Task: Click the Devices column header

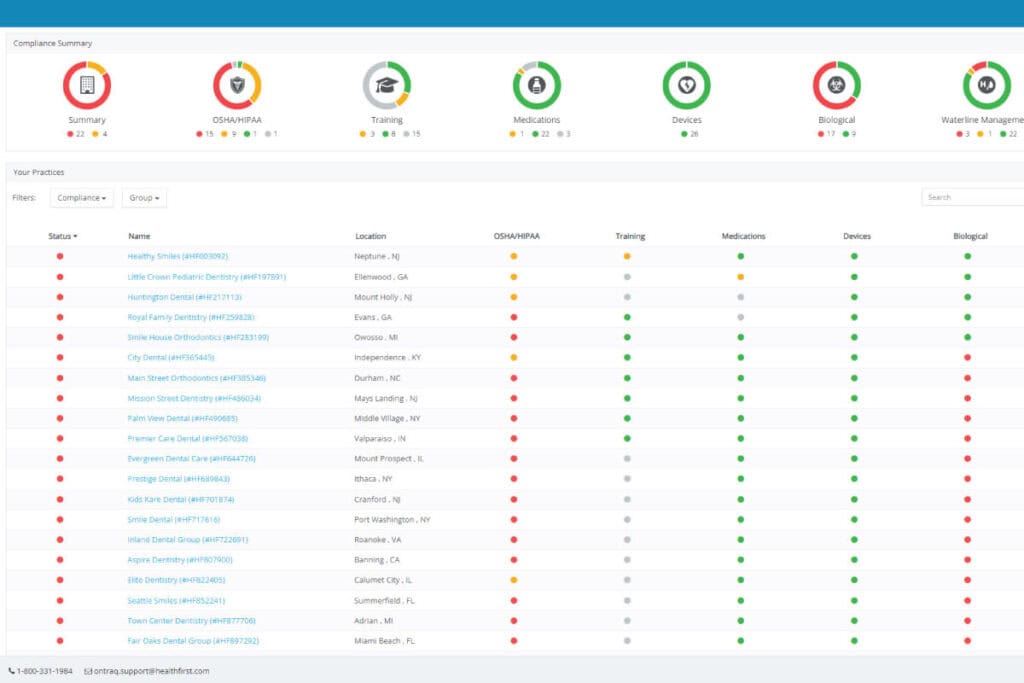Action: point(857,236)
